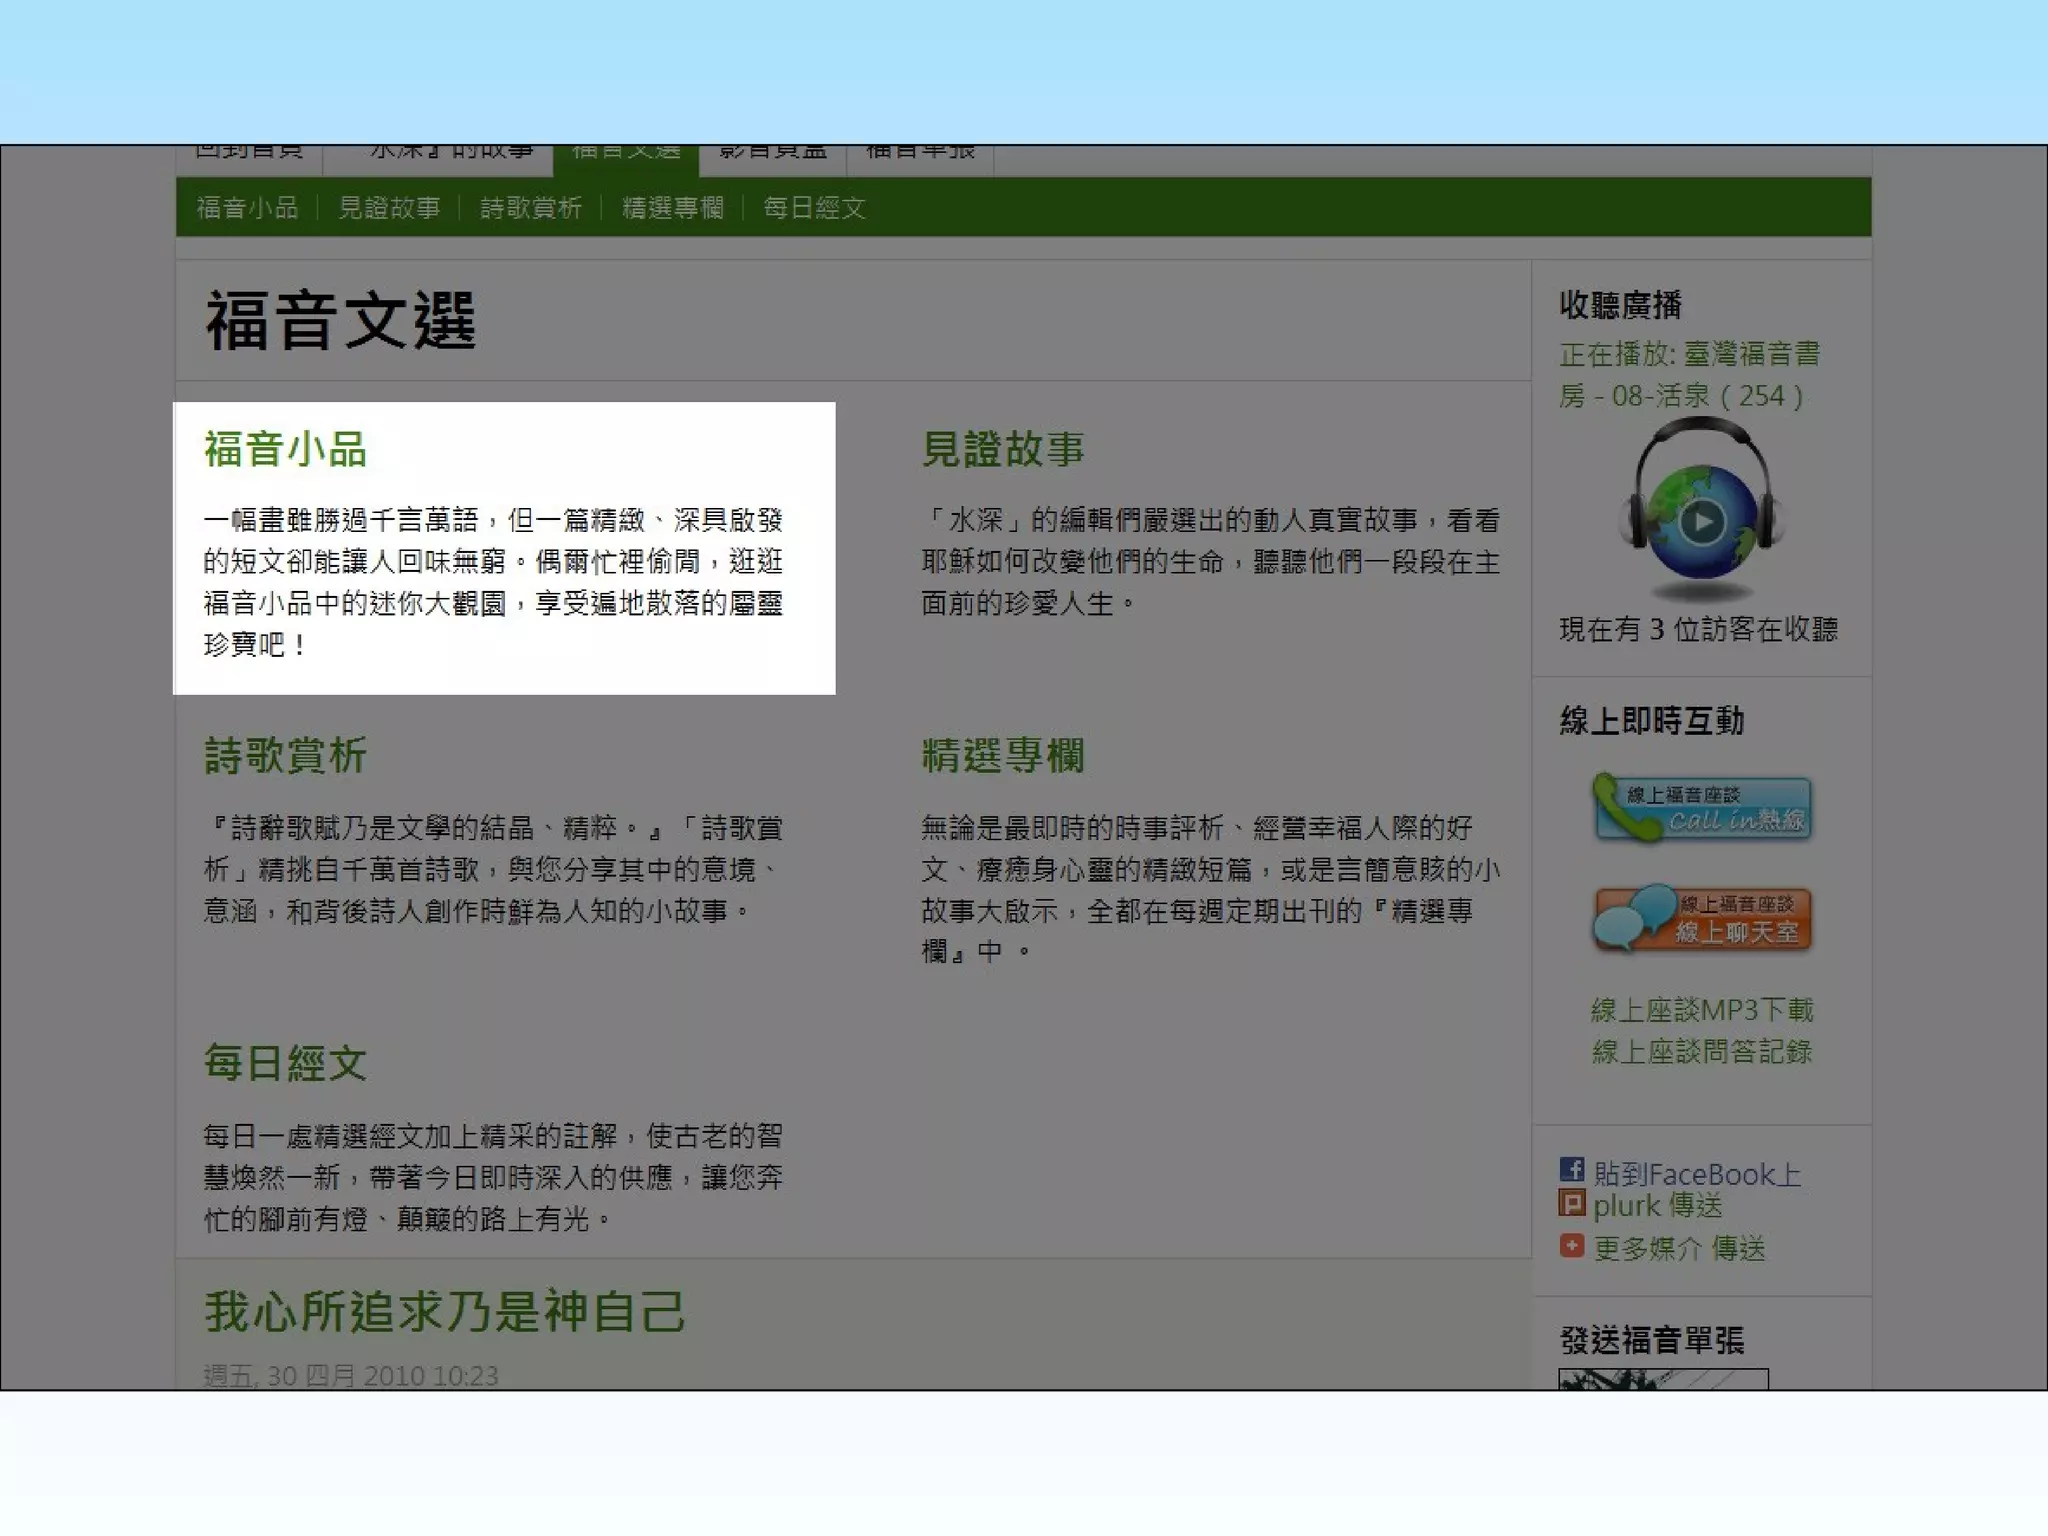Screen dimensions: 2048x1536
Task: Open the 見證故事 section heading
Action: [x=1003, y=449]
